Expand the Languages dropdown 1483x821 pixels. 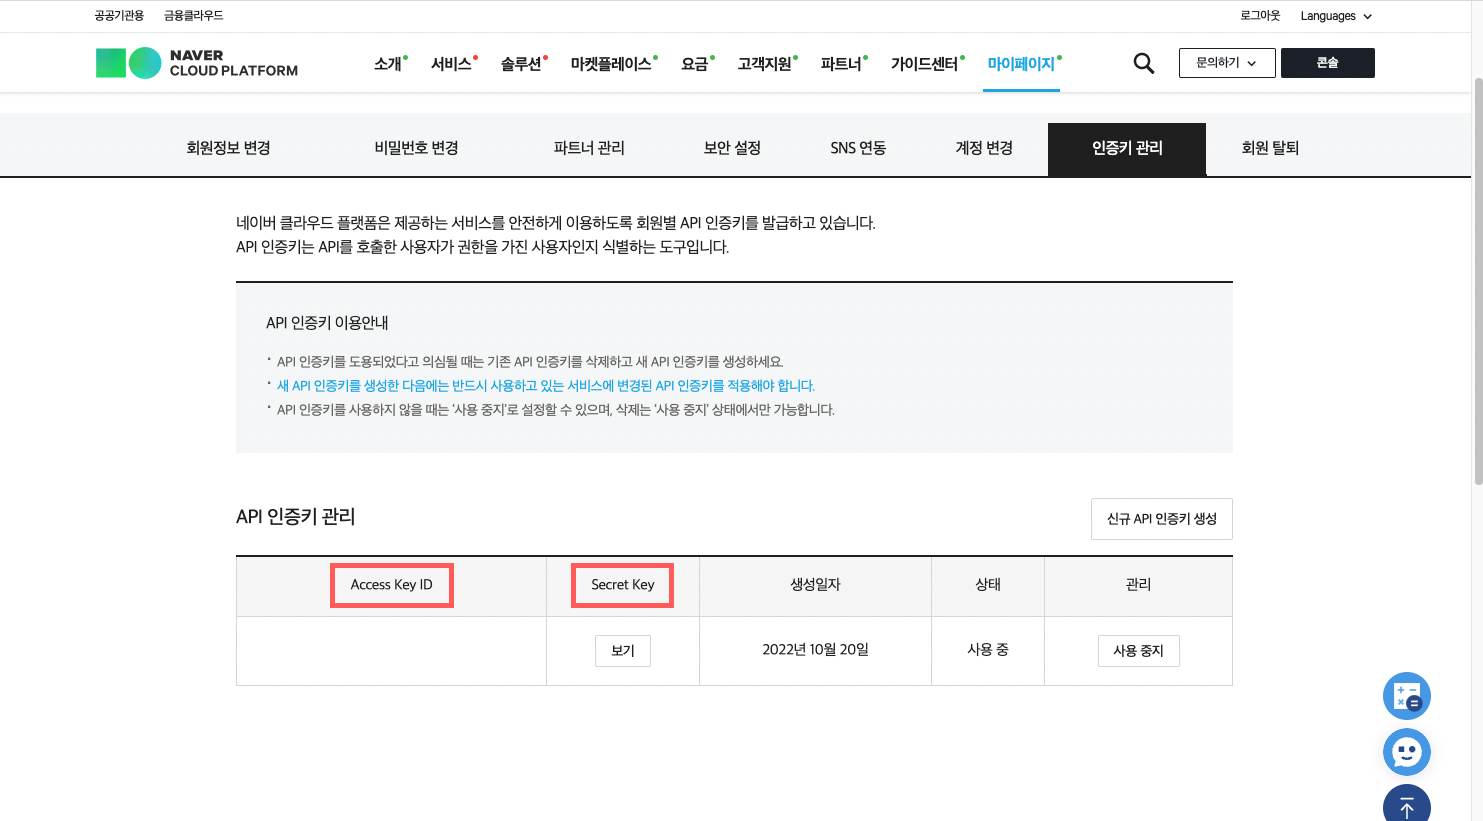(1335, 16)
